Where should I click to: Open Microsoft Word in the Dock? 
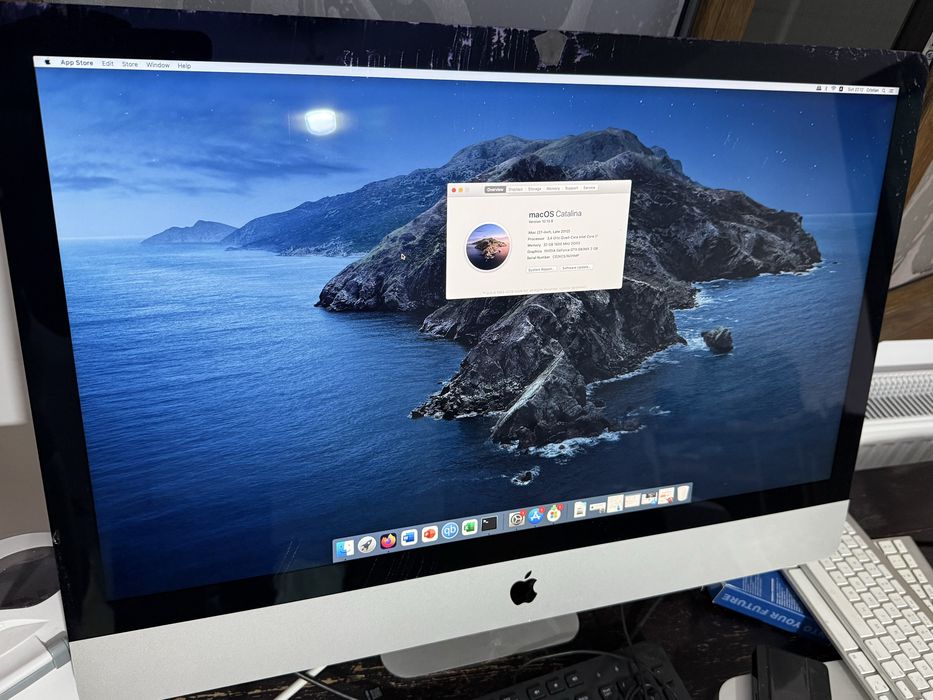[409, 538]
